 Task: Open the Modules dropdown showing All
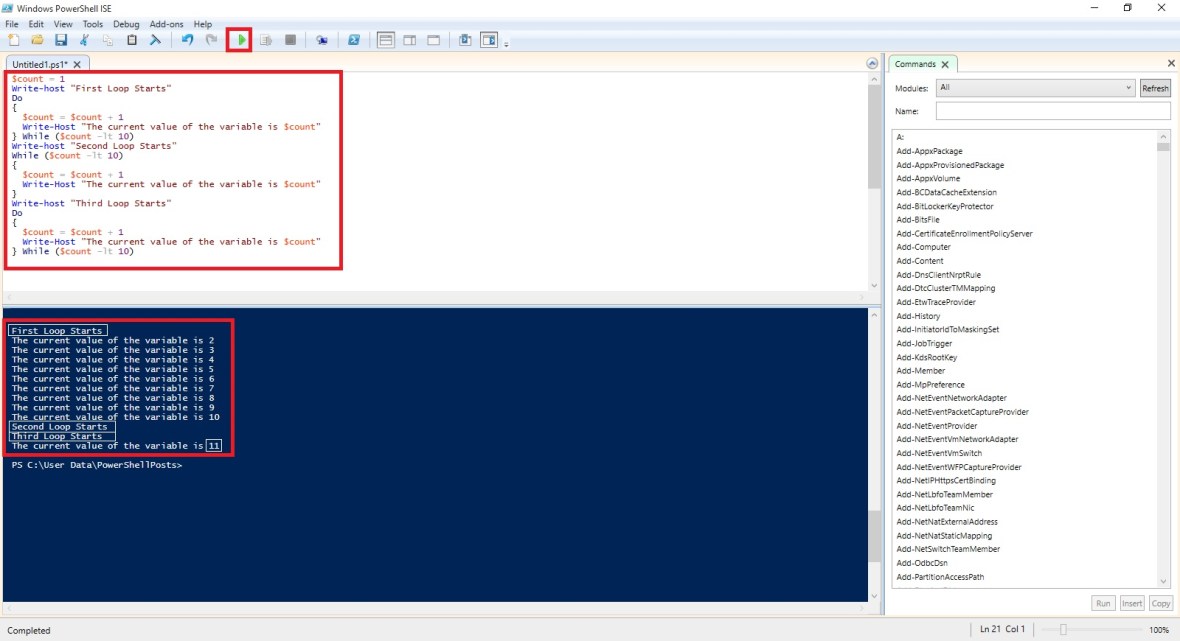coord(1034,88)
